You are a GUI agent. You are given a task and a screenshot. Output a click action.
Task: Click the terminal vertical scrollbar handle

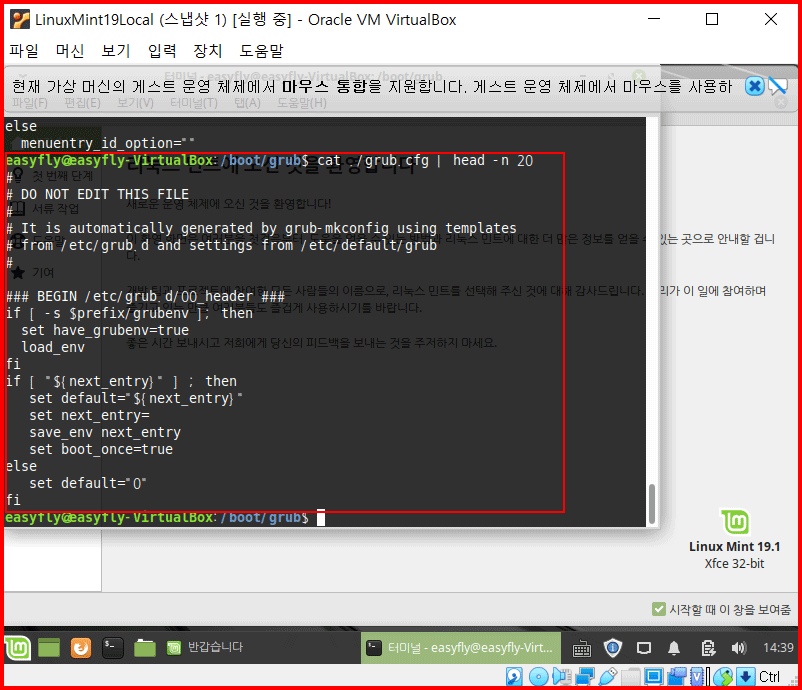coord(652,503)
